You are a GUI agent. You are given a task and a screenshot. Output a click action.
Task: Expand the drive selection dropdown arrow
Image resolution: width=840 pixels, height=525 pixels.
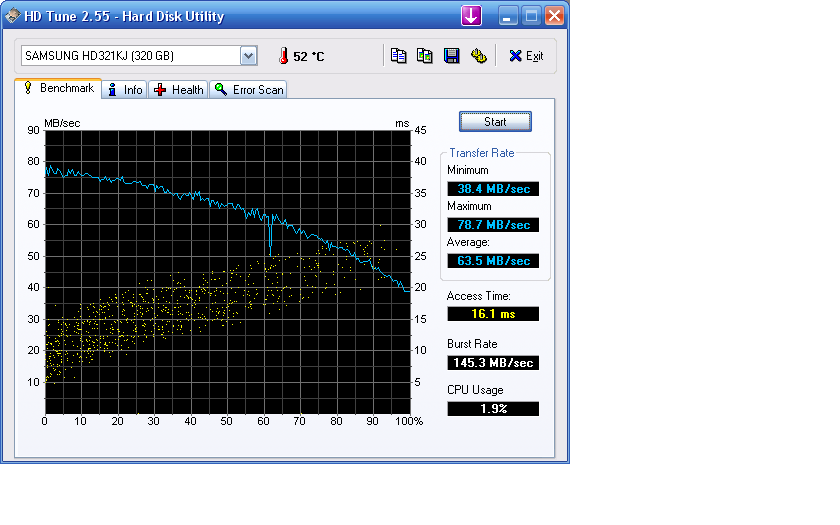point(248,56)
